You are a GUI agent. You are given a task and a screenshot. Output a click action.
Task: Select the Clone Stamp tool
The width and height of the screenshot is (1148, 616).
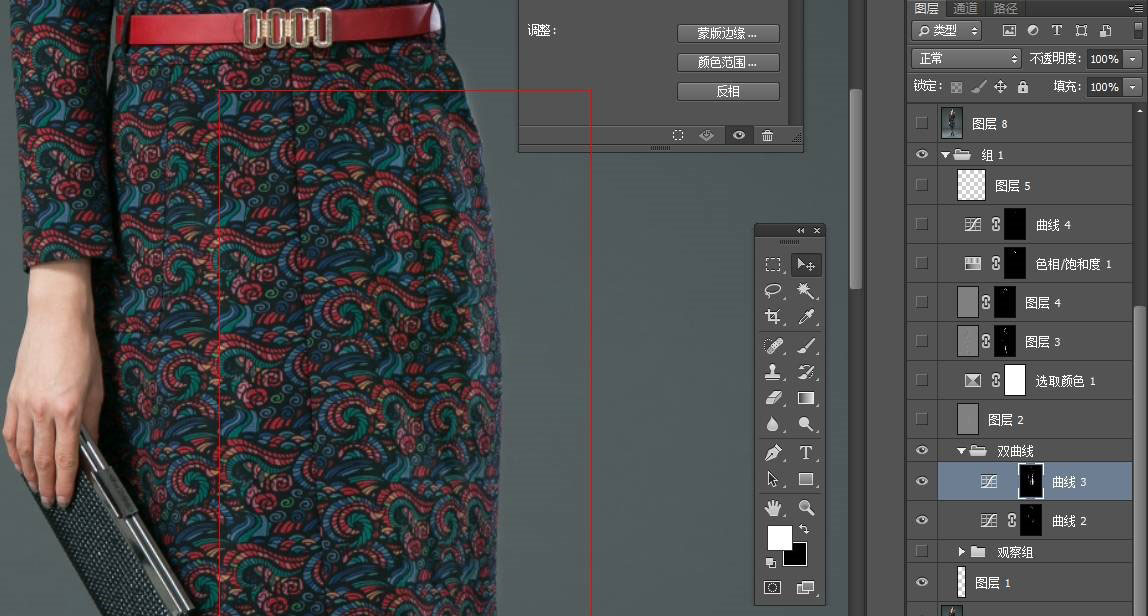[773, 372]
